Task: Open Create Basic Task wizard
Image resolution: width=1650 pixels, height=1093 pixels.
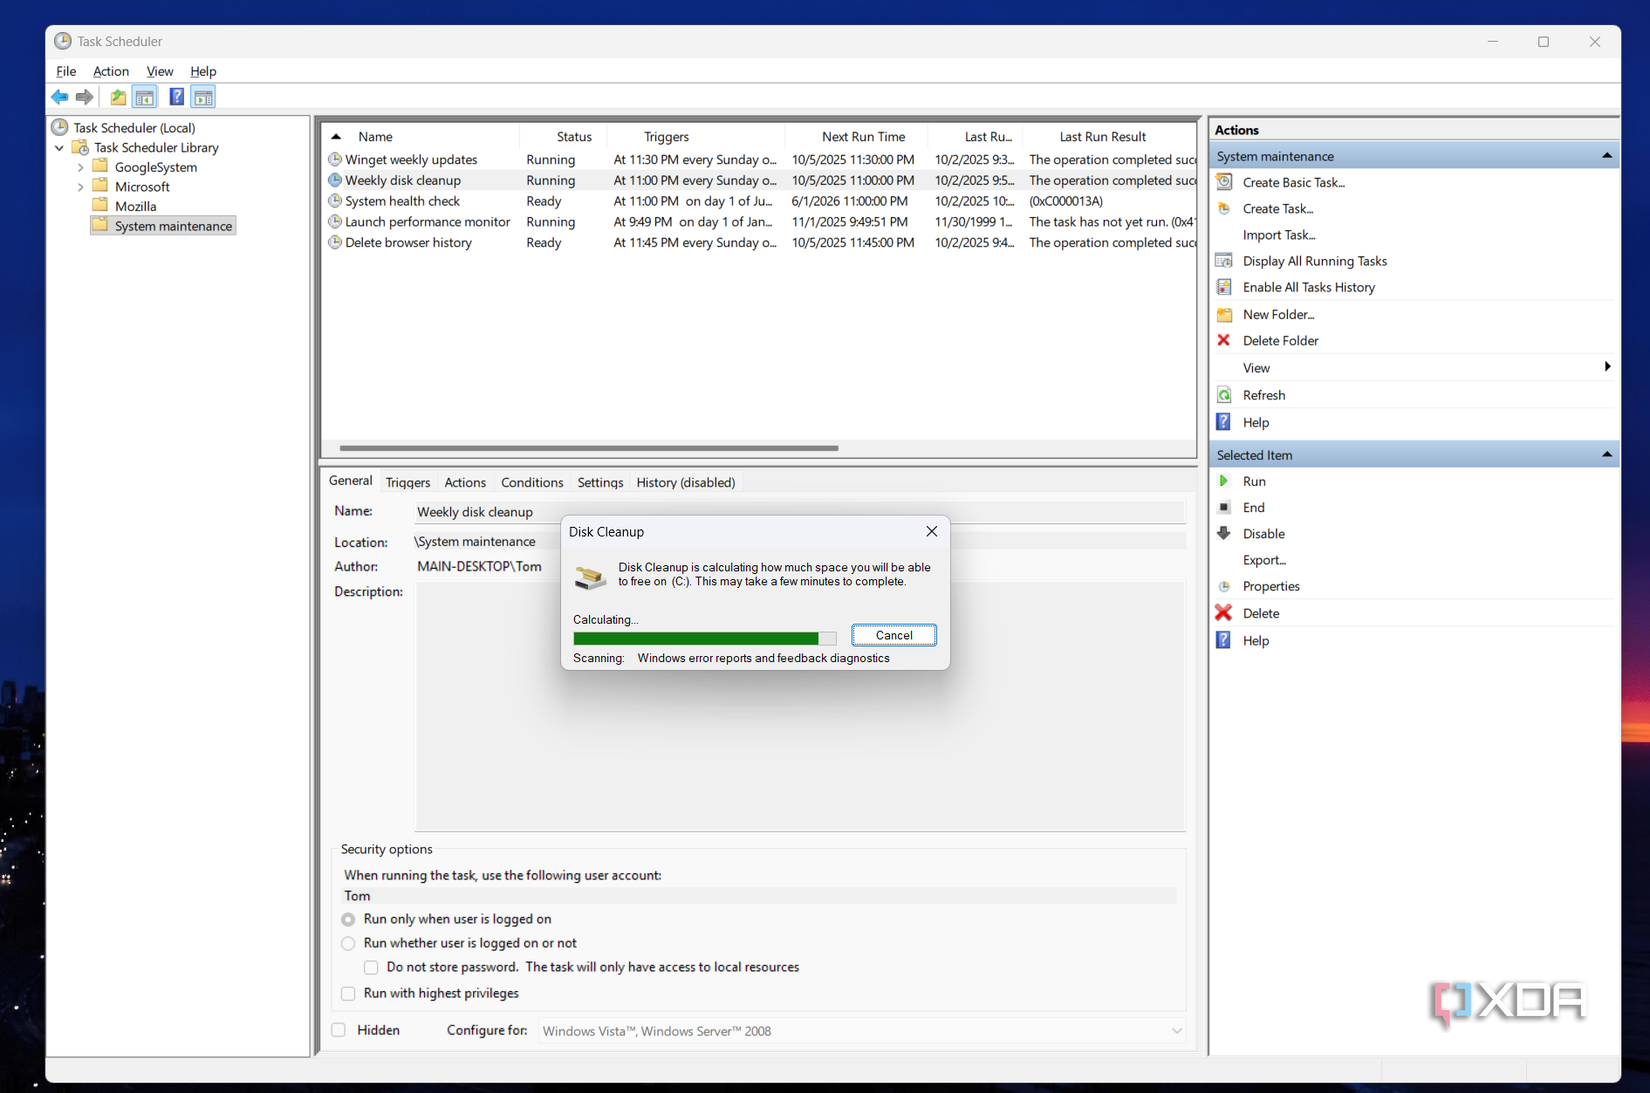Action: 1290,182
